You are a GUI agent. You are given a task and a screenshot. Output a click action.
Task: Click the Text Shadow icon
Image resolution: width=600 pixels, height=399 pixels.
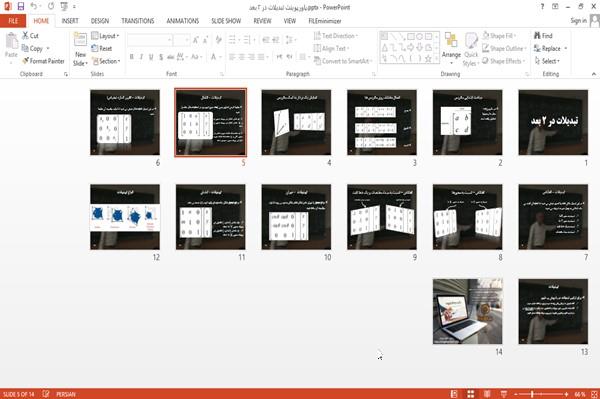coord(161,57)
